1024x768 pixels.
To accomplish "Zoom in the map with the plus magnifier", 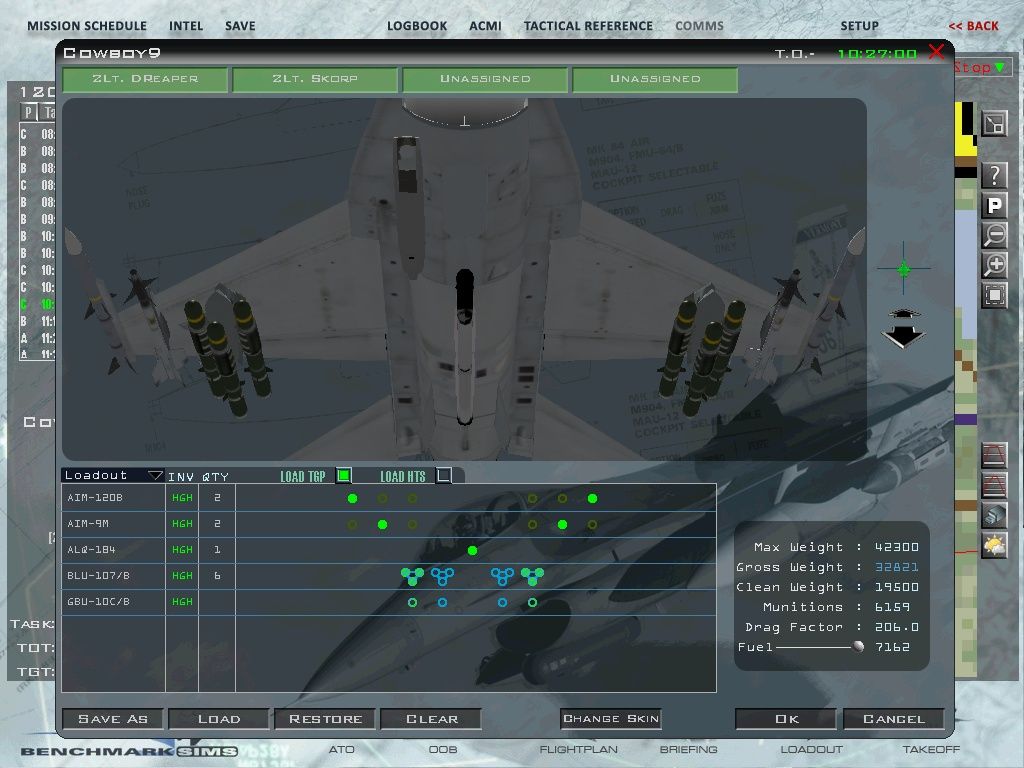I will 995,265.
